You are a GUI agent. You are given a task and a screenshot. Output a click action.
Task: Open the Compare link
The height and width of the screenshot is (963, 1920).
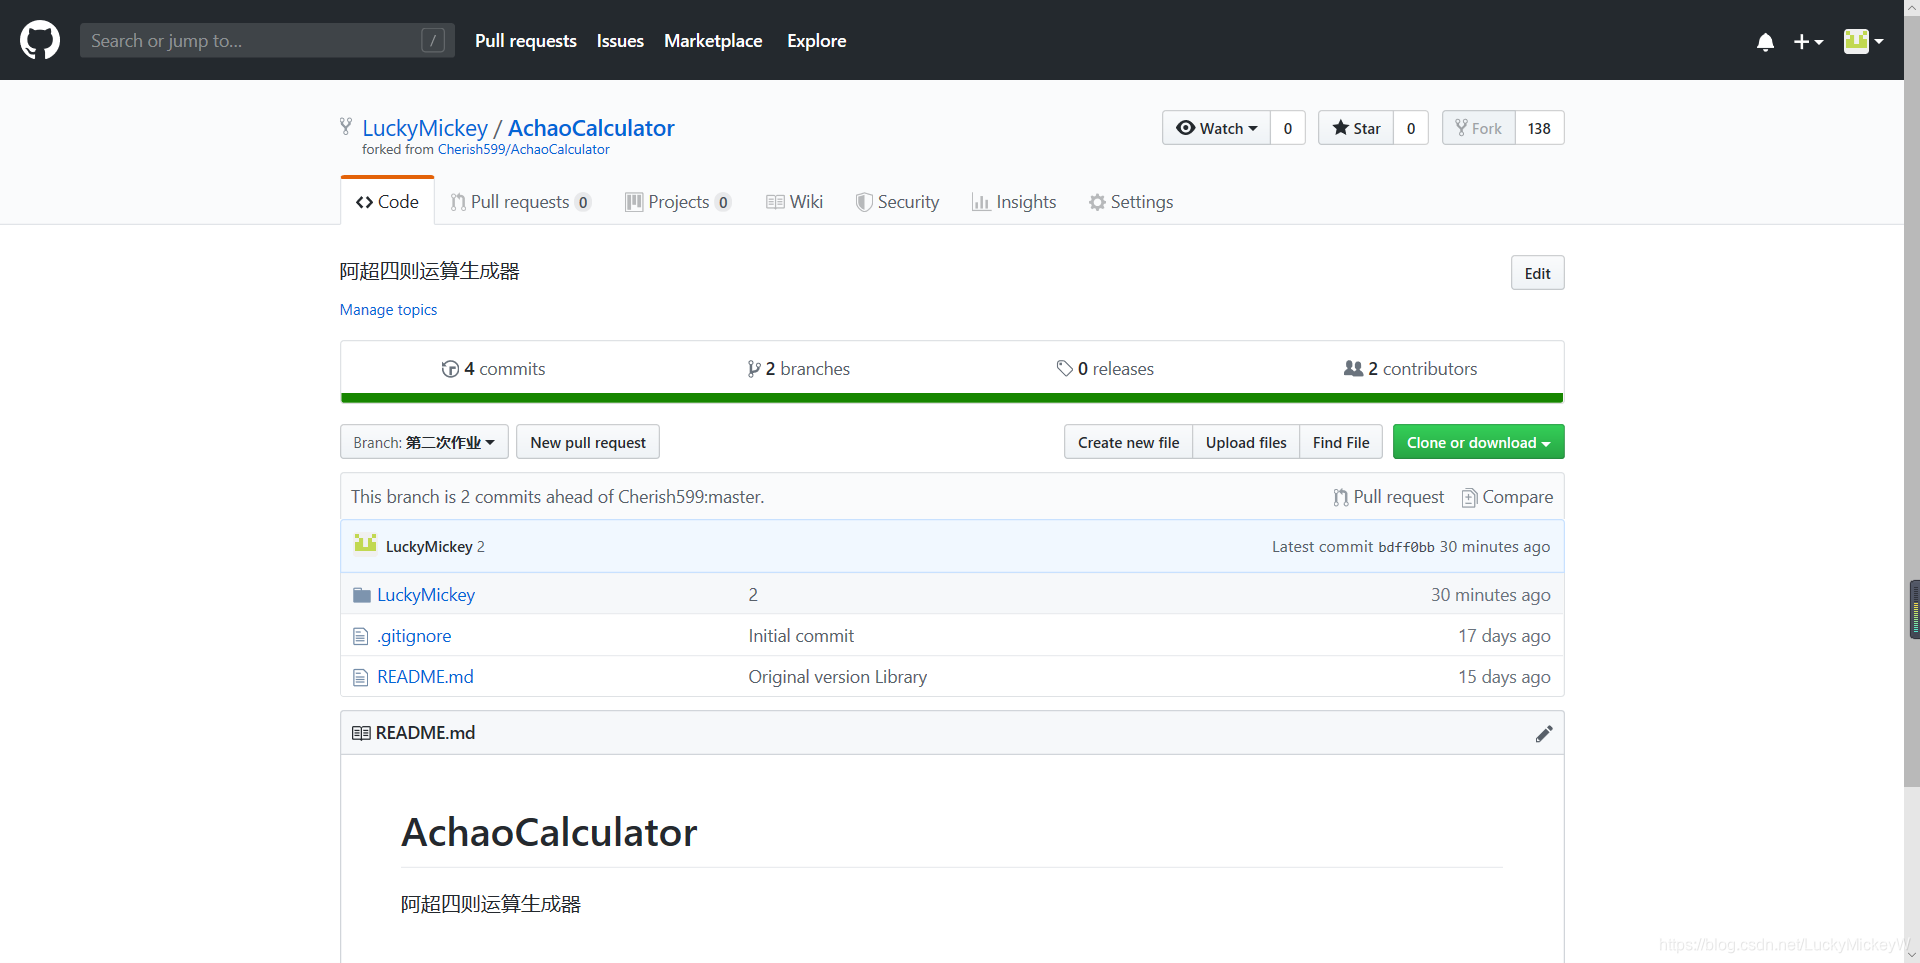pos(1507,497)
